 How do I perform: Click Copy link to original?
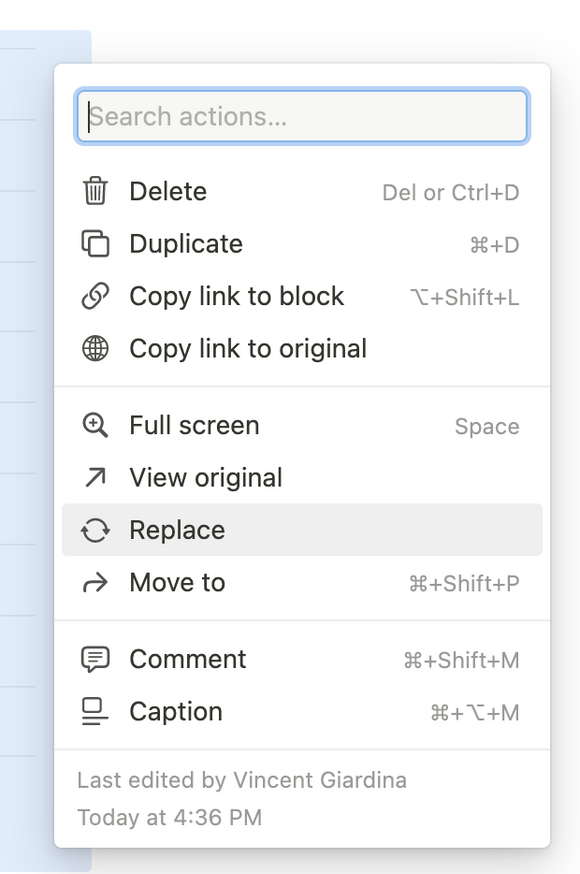click(x=248, y=349)
